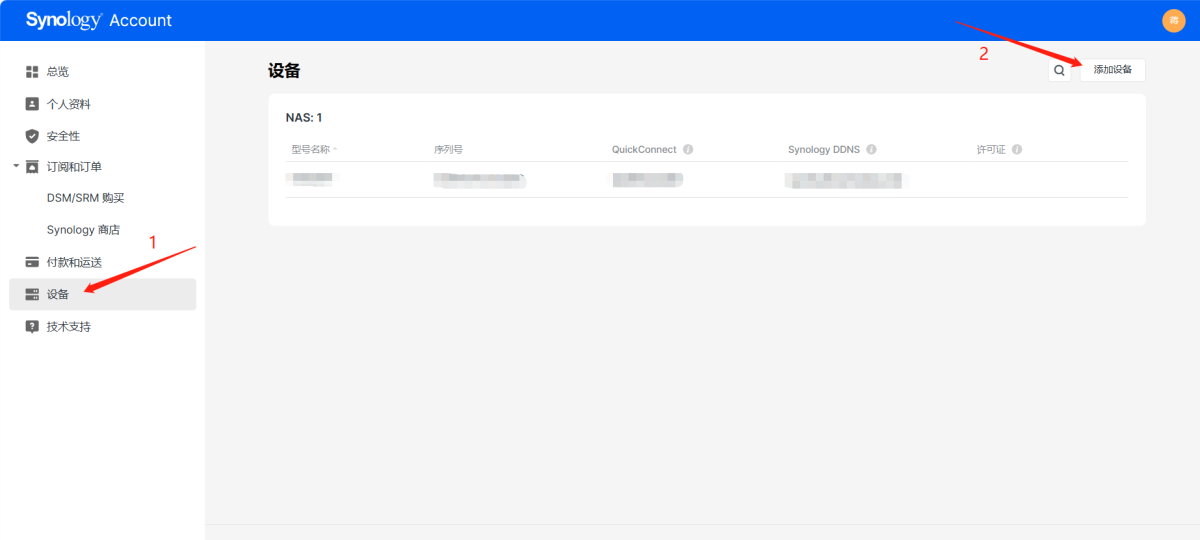The height and width of the screenshot is (540, 1200).
Task: Click the 个人资料 person icon
Action: coord(32,104)
